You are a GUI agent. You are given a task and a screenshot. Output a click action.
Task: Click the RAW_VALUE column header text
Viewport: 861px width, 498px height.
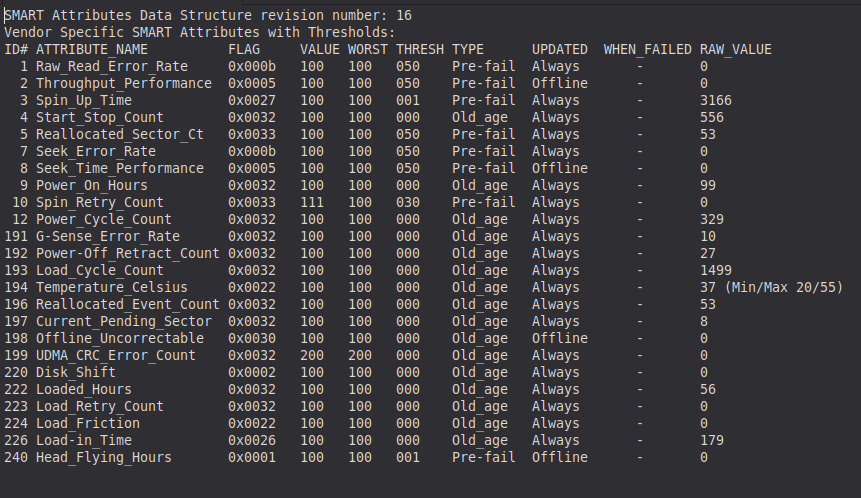[736, 49]
